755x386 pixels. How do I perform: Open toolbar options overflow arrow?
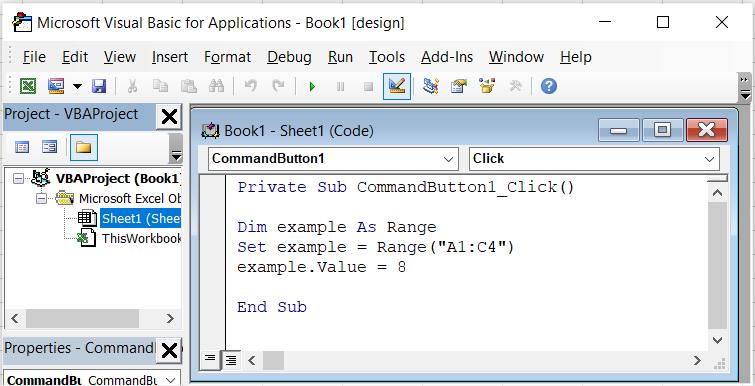[x=745, y=87]
